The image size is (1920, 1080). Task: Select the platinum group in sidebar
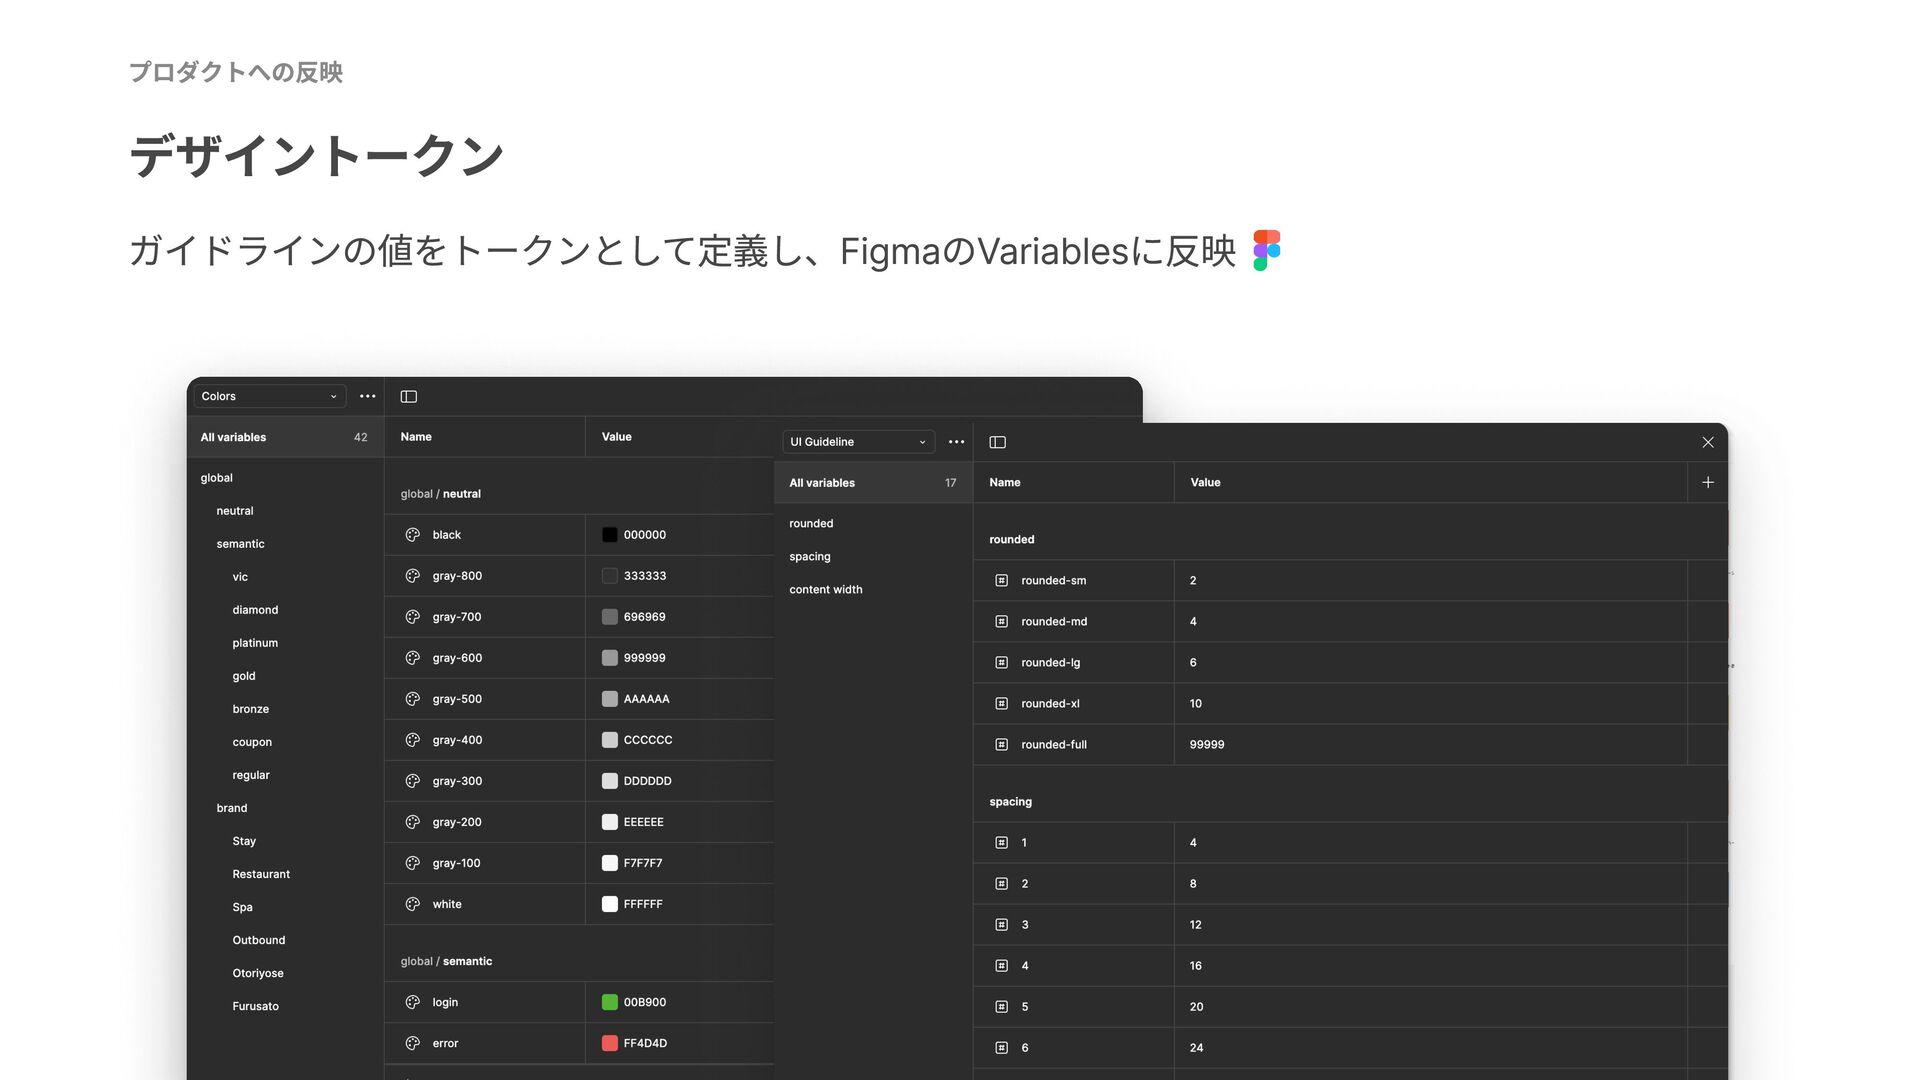255,643
